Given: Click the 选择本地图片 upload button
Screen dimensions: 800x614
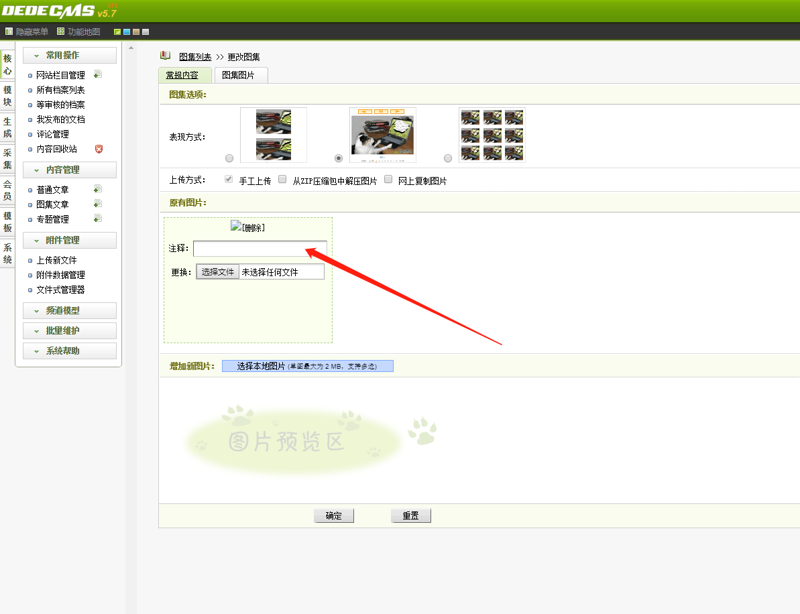Looking at the screenshot, I should click(x=307, y=367).
